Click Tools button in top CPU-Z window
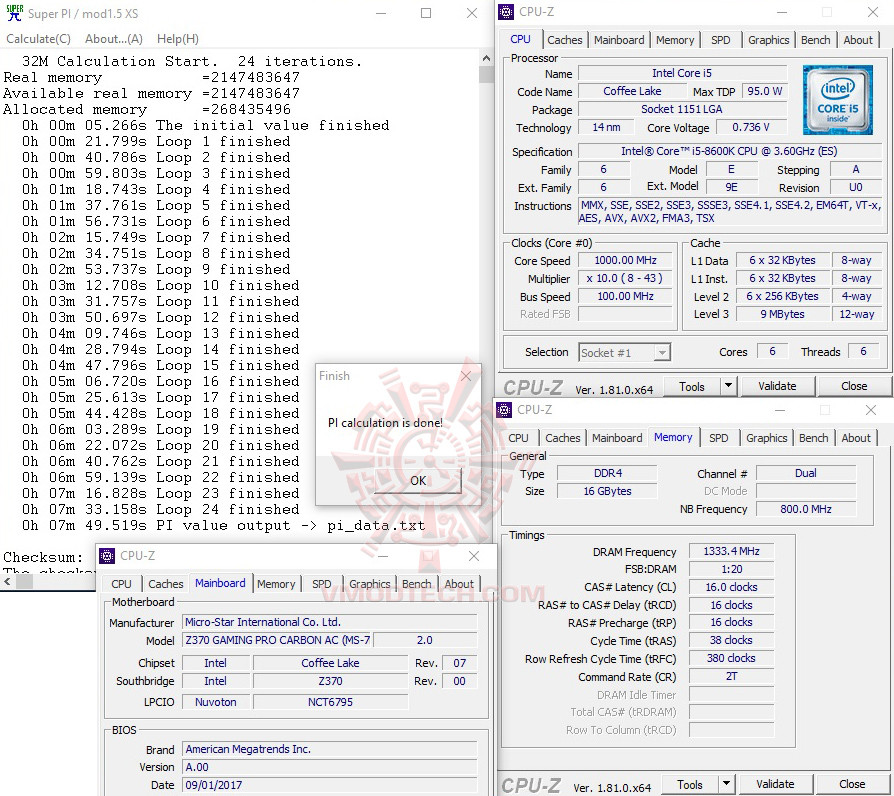Screen dimensions: 894x796 pyautogui.click(x=692, y=387)
